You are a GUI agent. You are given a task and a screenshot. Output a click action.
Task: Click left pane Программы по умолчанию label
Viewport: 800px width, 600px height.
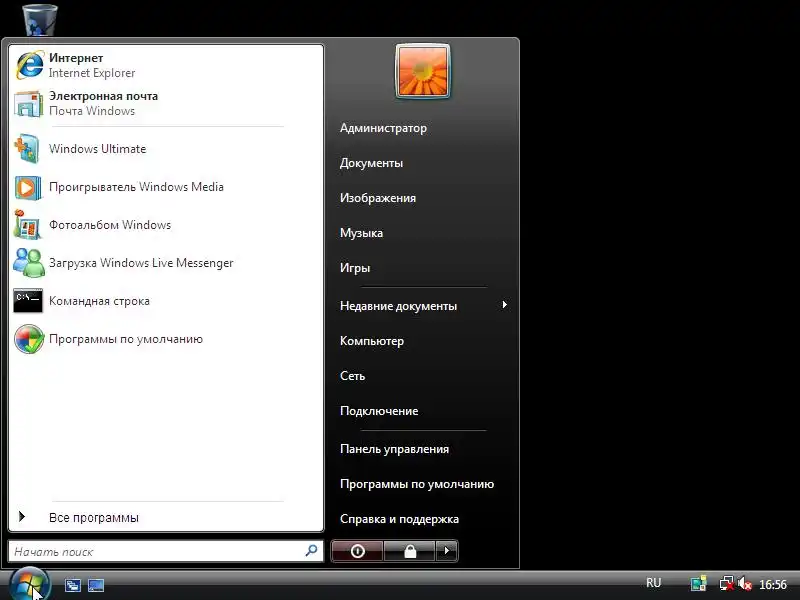126,339
